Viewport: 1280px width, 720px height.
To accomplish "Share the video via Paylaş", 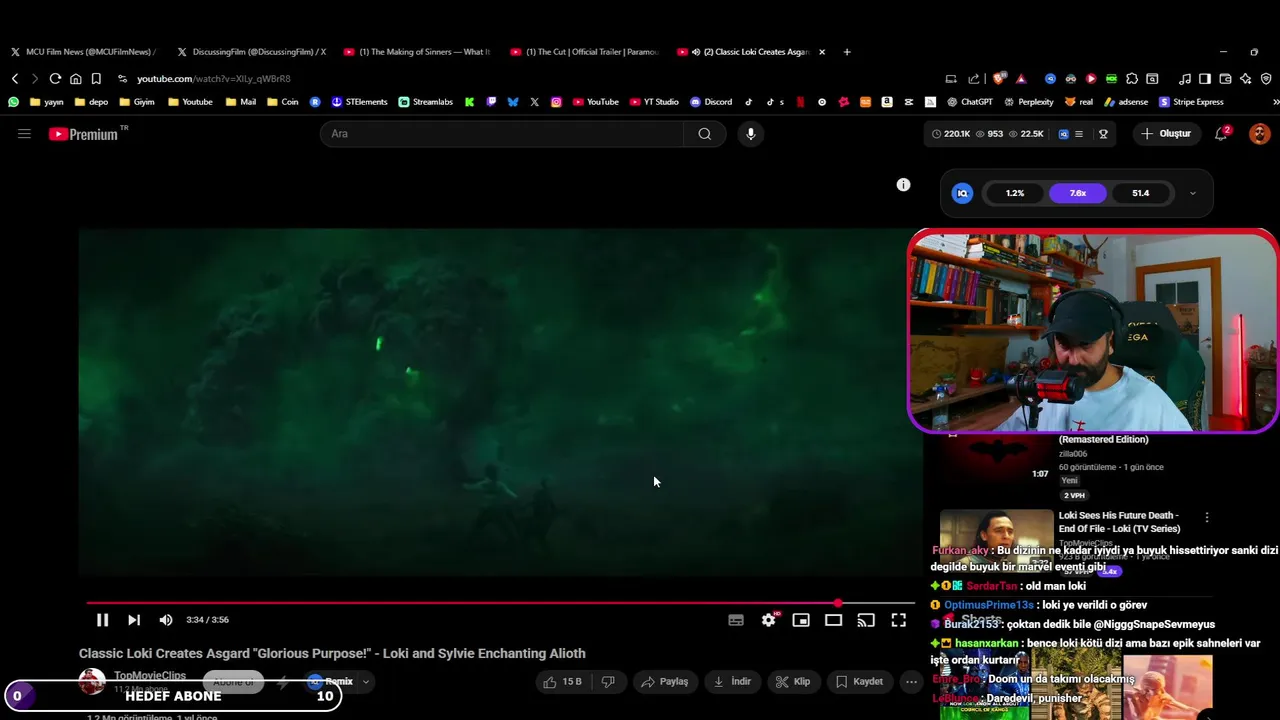I will [x=664, y=682].
